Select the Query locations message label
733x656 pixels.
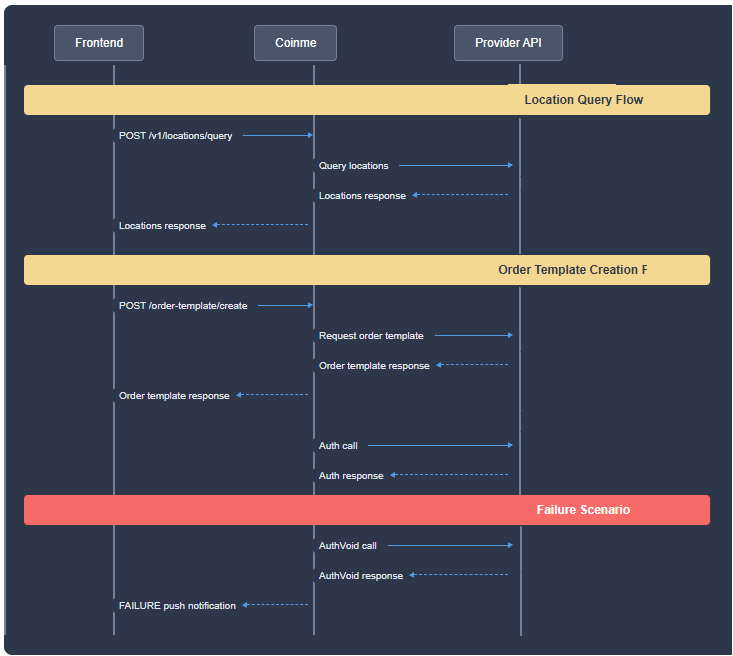click(x=353, y=166)
